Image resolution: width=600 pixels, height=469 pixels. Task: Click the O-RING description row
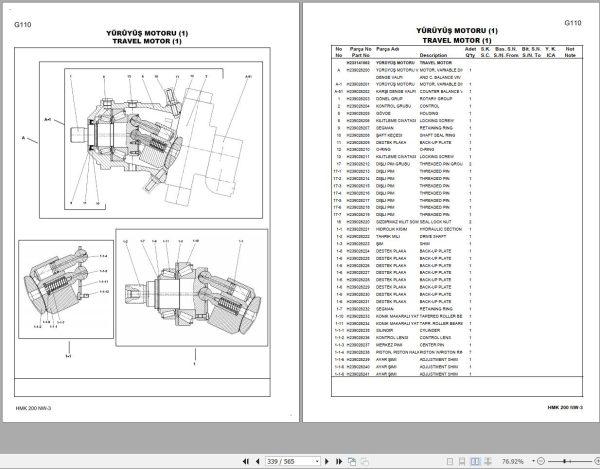coord(427,150)
